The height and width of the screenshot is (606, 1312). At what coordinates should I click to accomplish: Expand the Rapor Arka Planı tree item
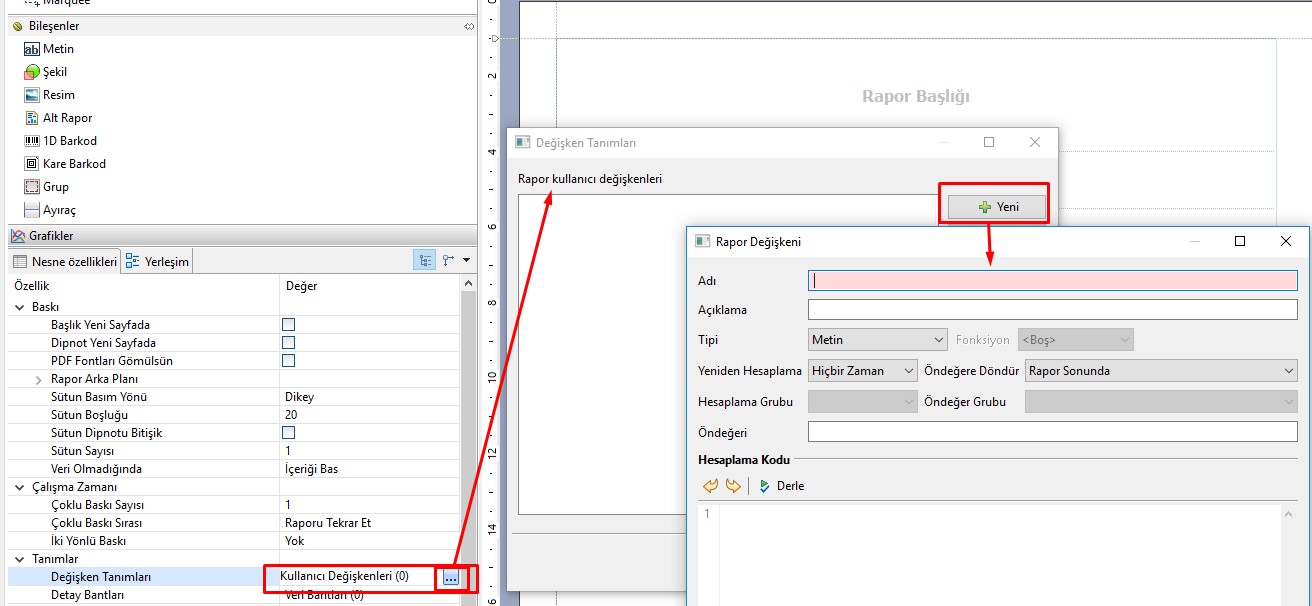[x=39, y=380]
